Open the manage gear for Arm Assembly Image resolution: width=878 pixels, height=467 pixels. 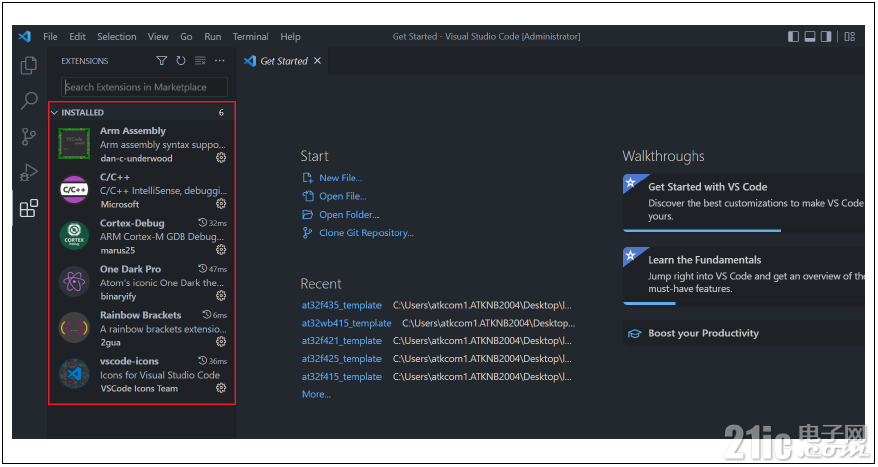click(221, 158)
